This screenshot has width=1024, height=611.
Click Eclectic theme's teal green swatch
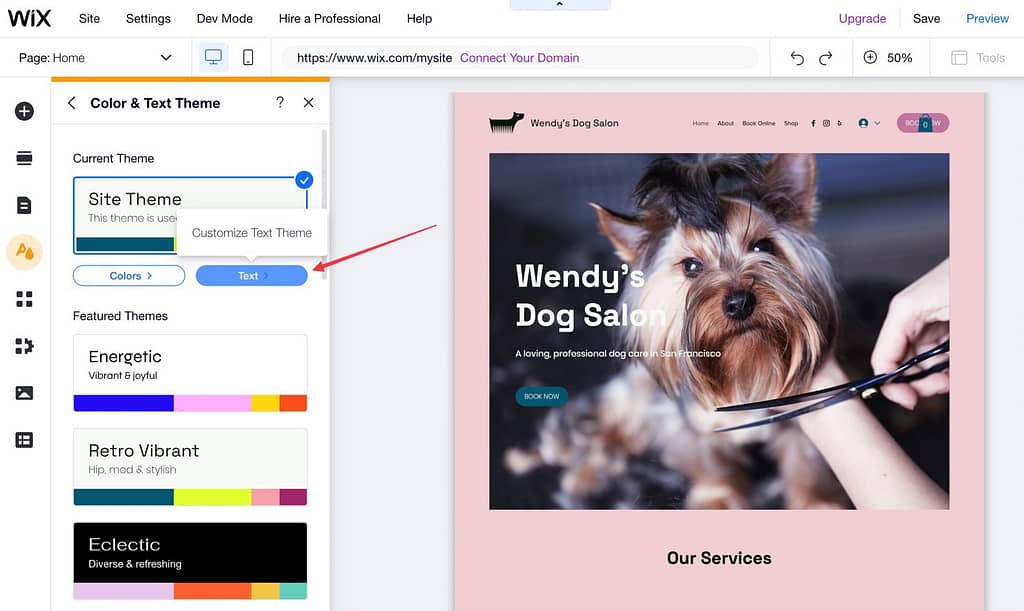[293, 591]
